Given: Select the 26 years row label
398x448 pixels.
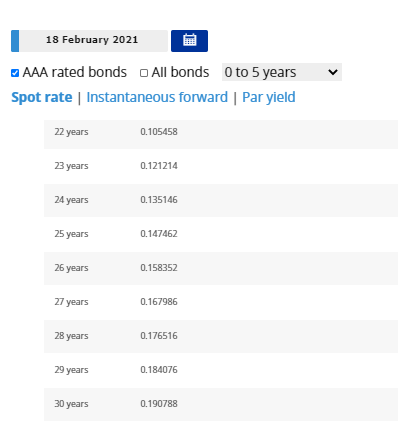Looking at the screenshot, I should 71,268.
